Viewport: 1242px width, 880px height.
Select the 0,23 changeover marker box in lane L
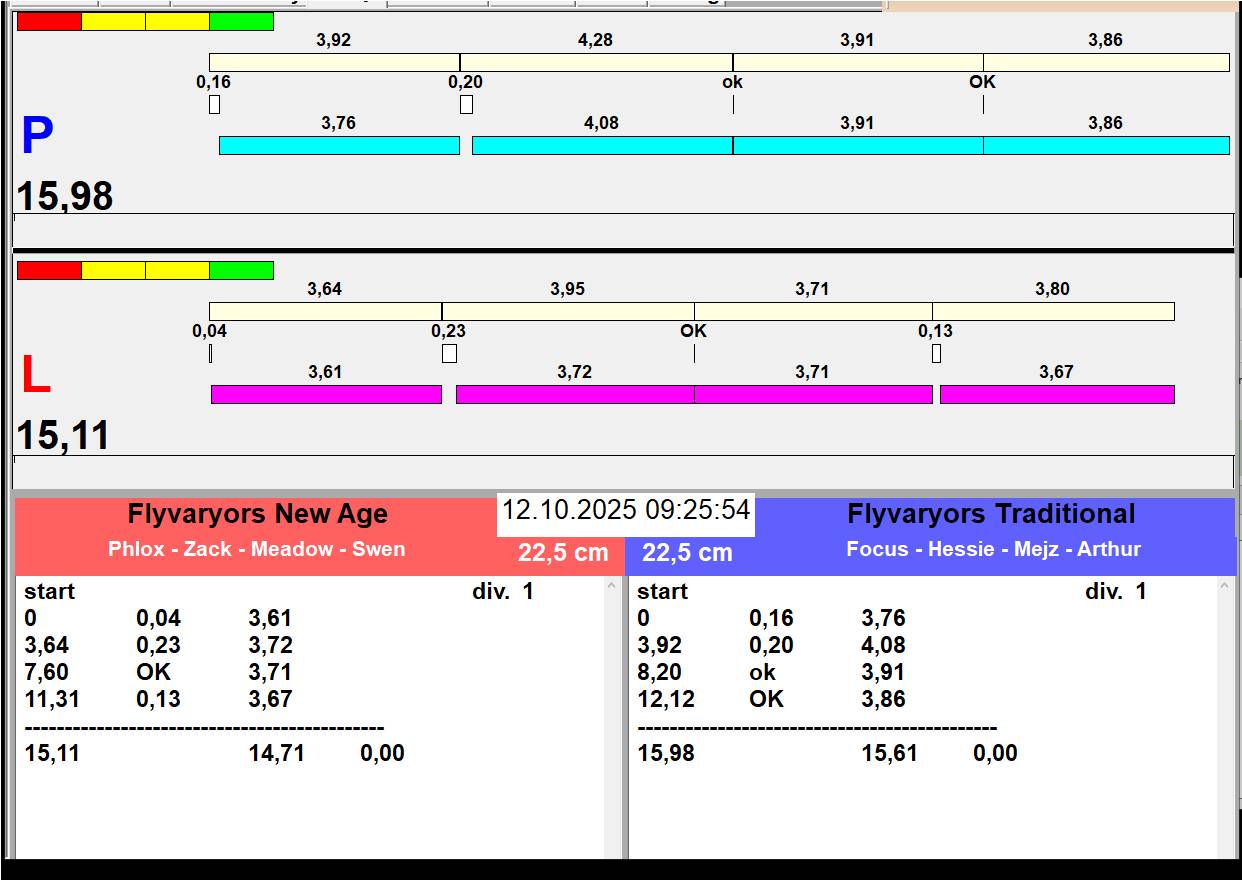coord(449,353)
